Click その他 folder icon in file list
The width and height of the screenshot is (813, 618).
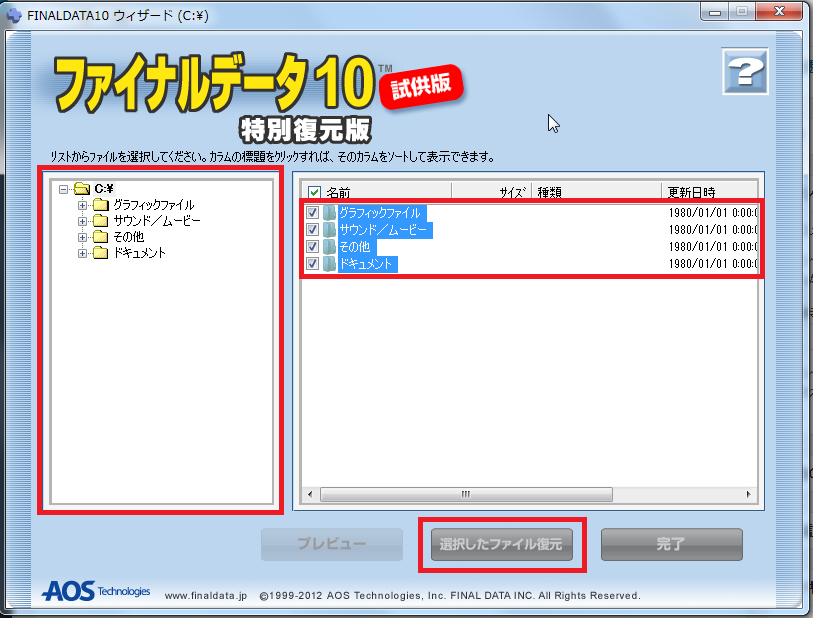pyautogui.click(x=329, y=247)
